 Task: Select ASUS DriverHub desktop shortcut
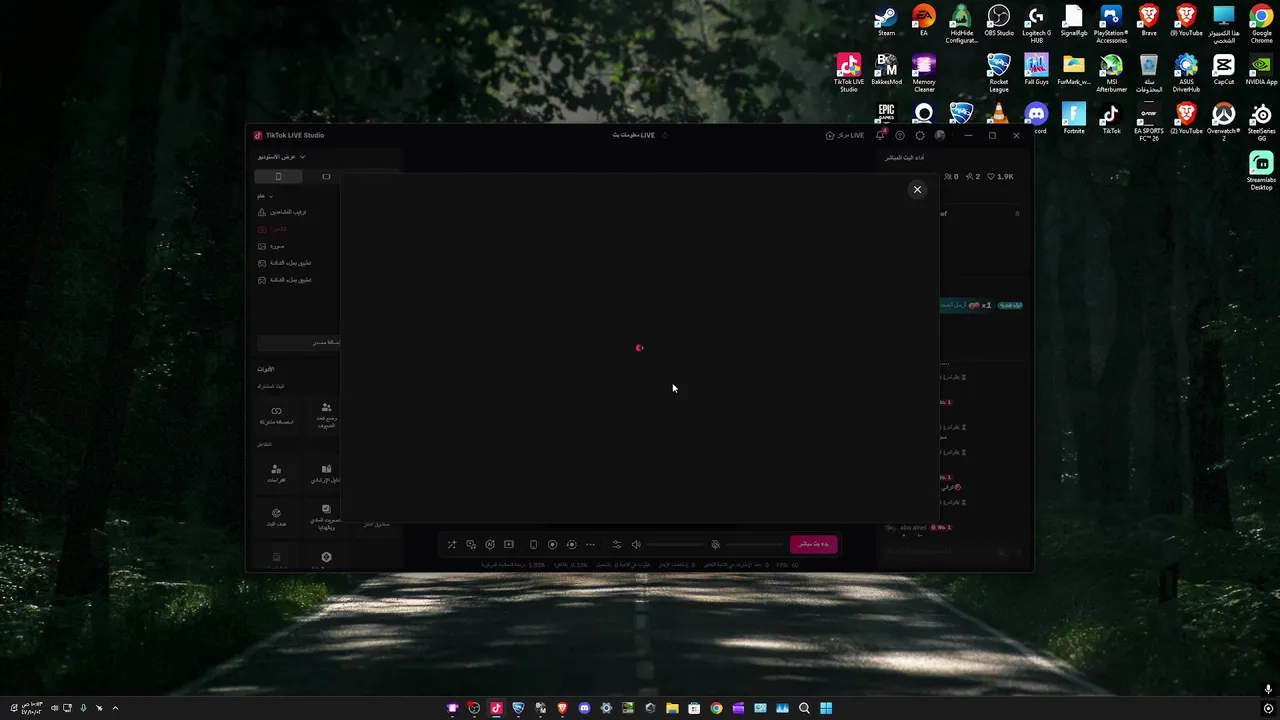1186,72
